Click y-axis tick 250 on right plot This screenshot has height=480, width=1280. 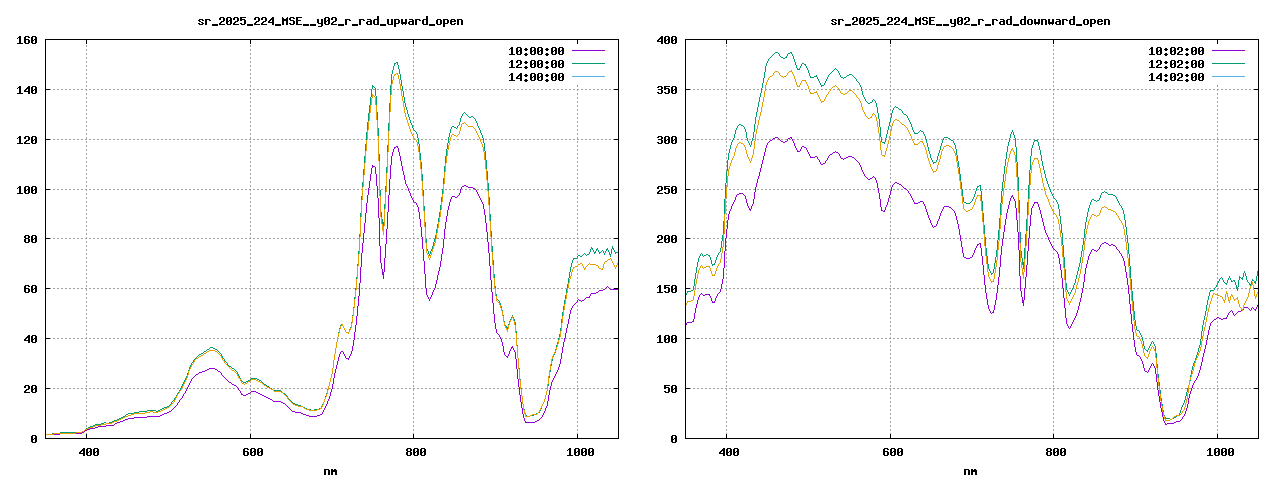click(667, 190)
